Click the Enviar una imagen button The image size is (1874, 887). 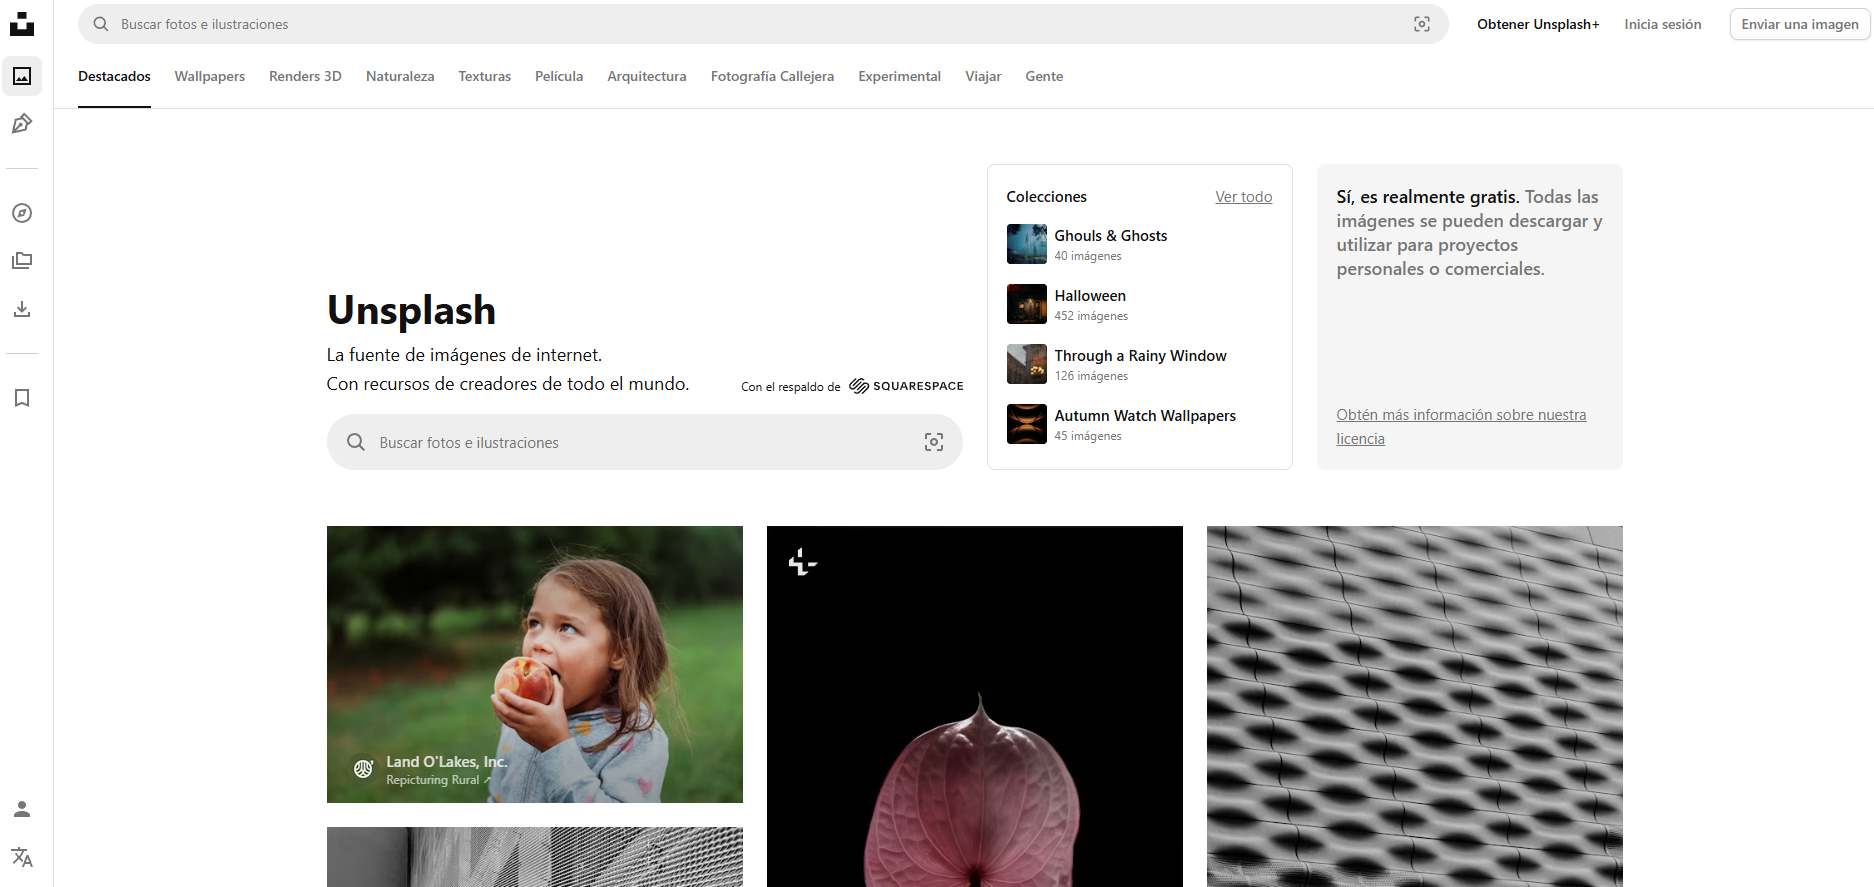coord(1799,24)
